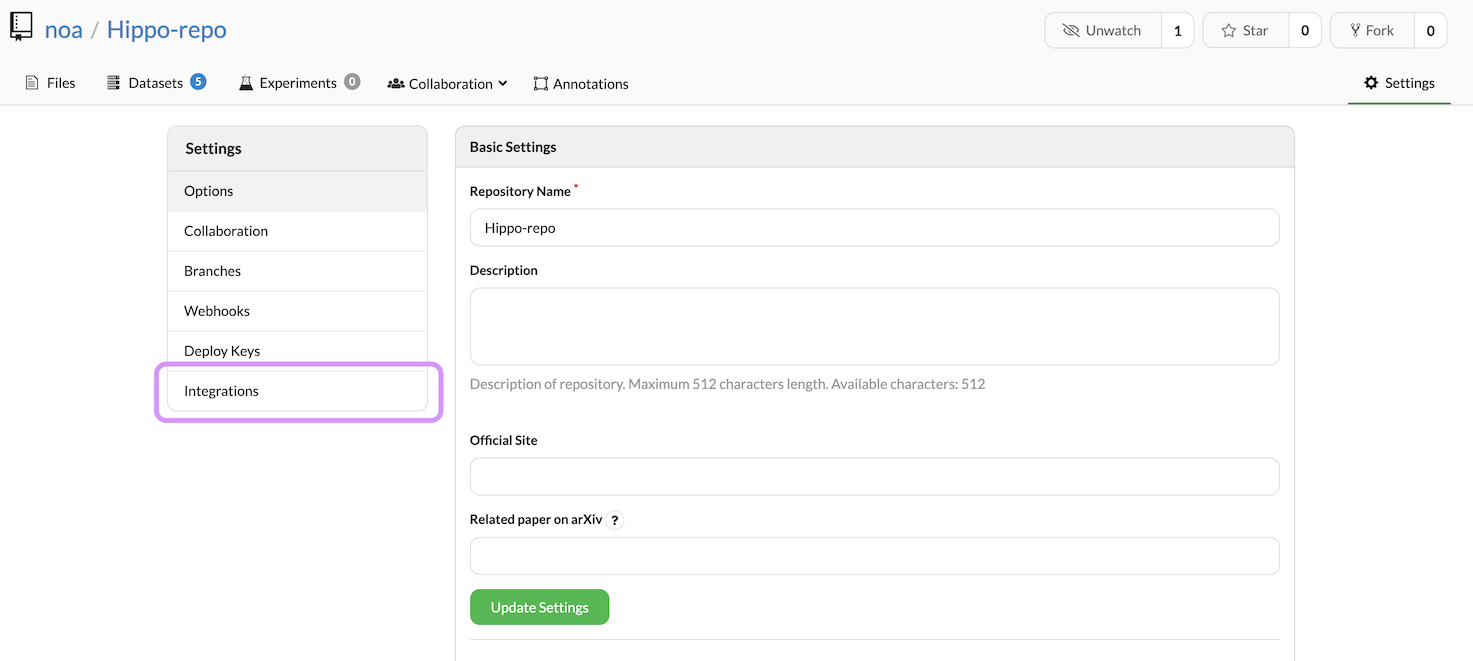Expand the Collaboration dropdown menu
1473x661 pixels.
448,84
